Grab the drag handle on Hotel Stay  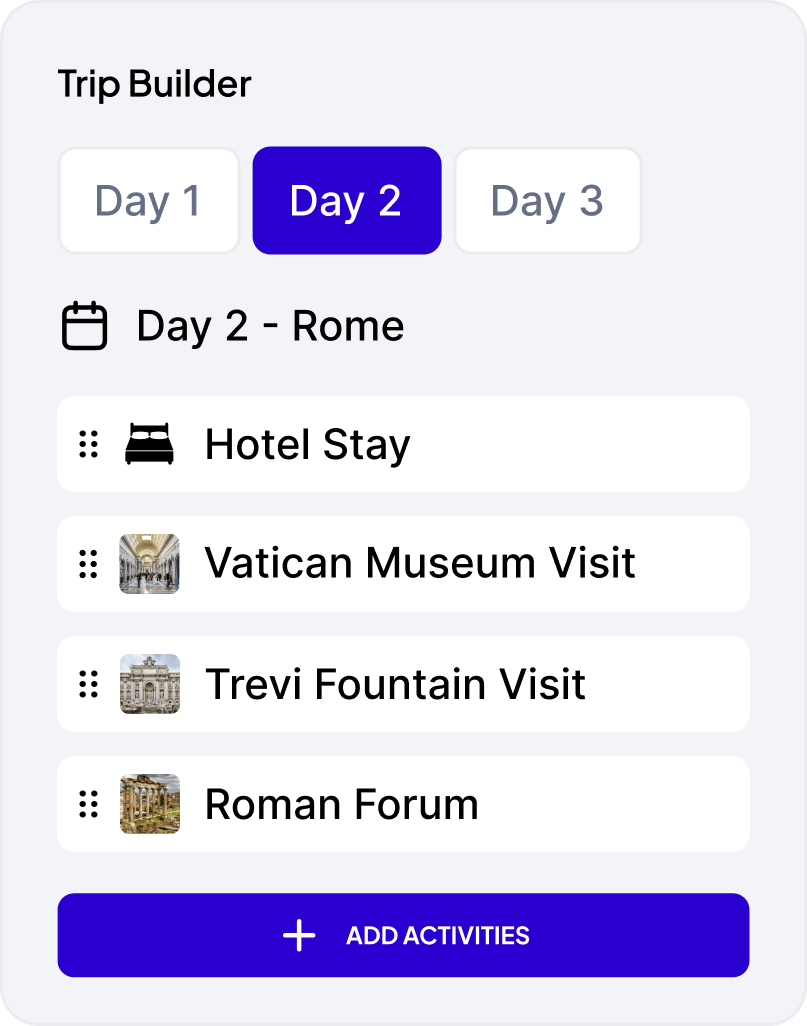coord(89,444)
